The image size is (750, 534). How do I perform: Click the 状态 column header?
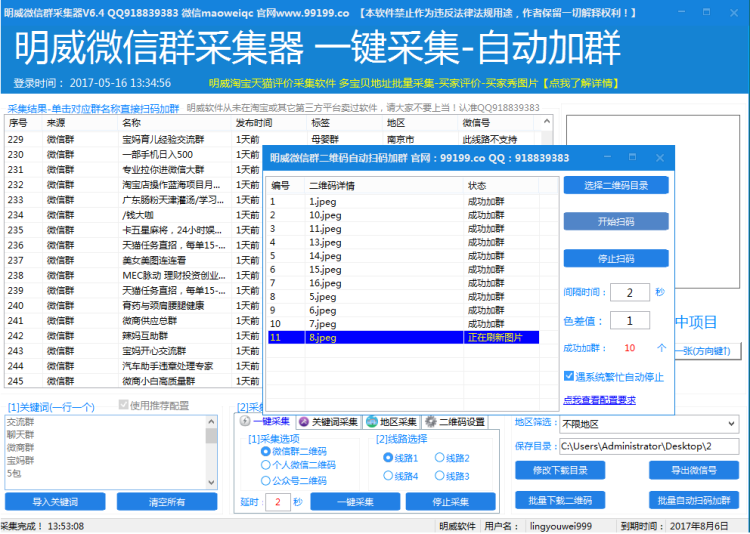click(x=501, y=186)
